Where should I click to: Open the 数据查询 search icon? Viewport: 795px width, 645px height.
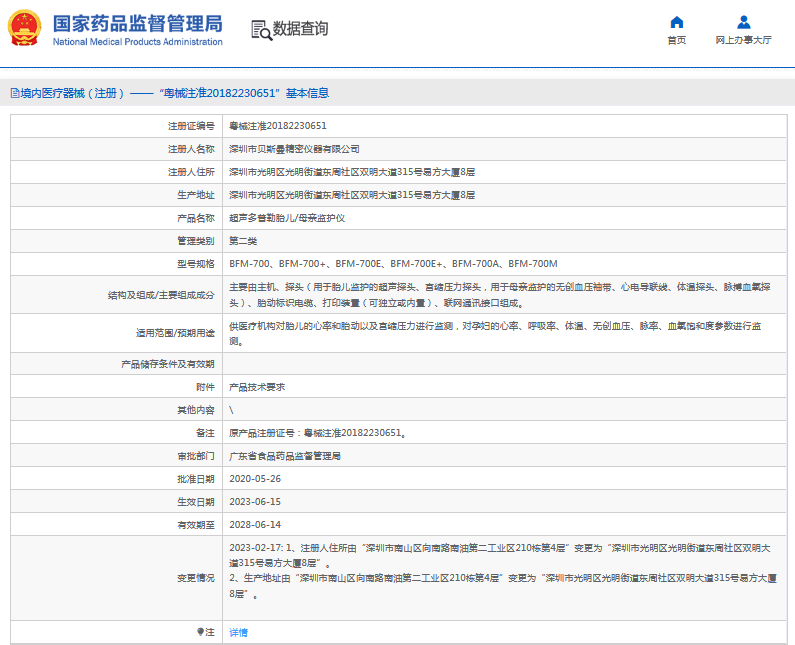pyautogui.click(x=262, y=30)
